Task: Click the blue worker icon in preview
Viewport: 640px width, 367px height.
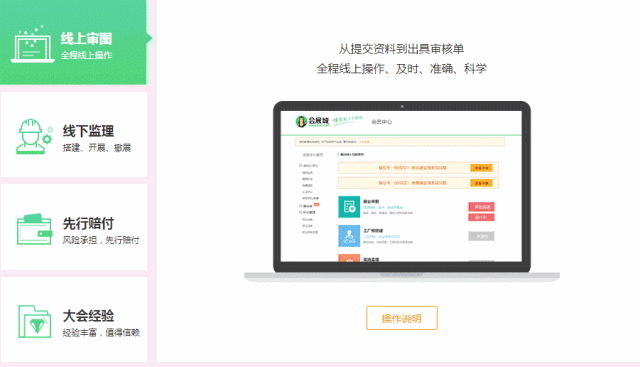Action: point(349,236)
